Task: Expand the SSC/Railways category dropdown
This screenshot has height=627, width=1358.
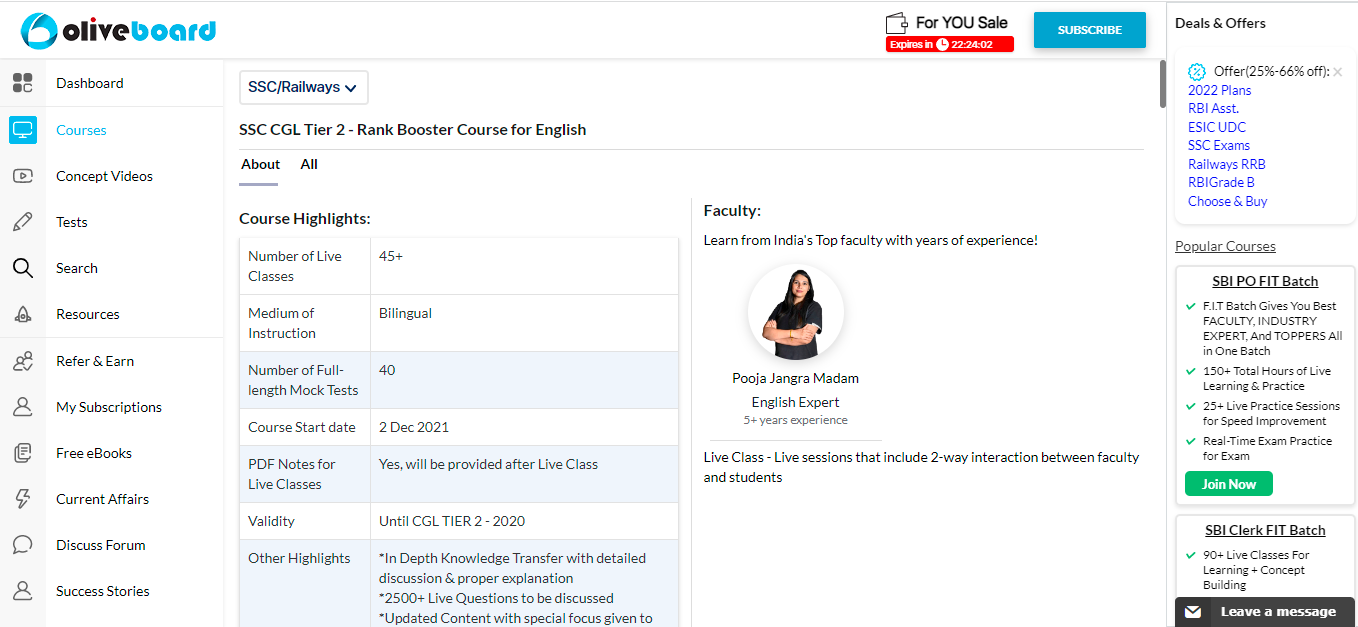Action: tap(303, 87)
